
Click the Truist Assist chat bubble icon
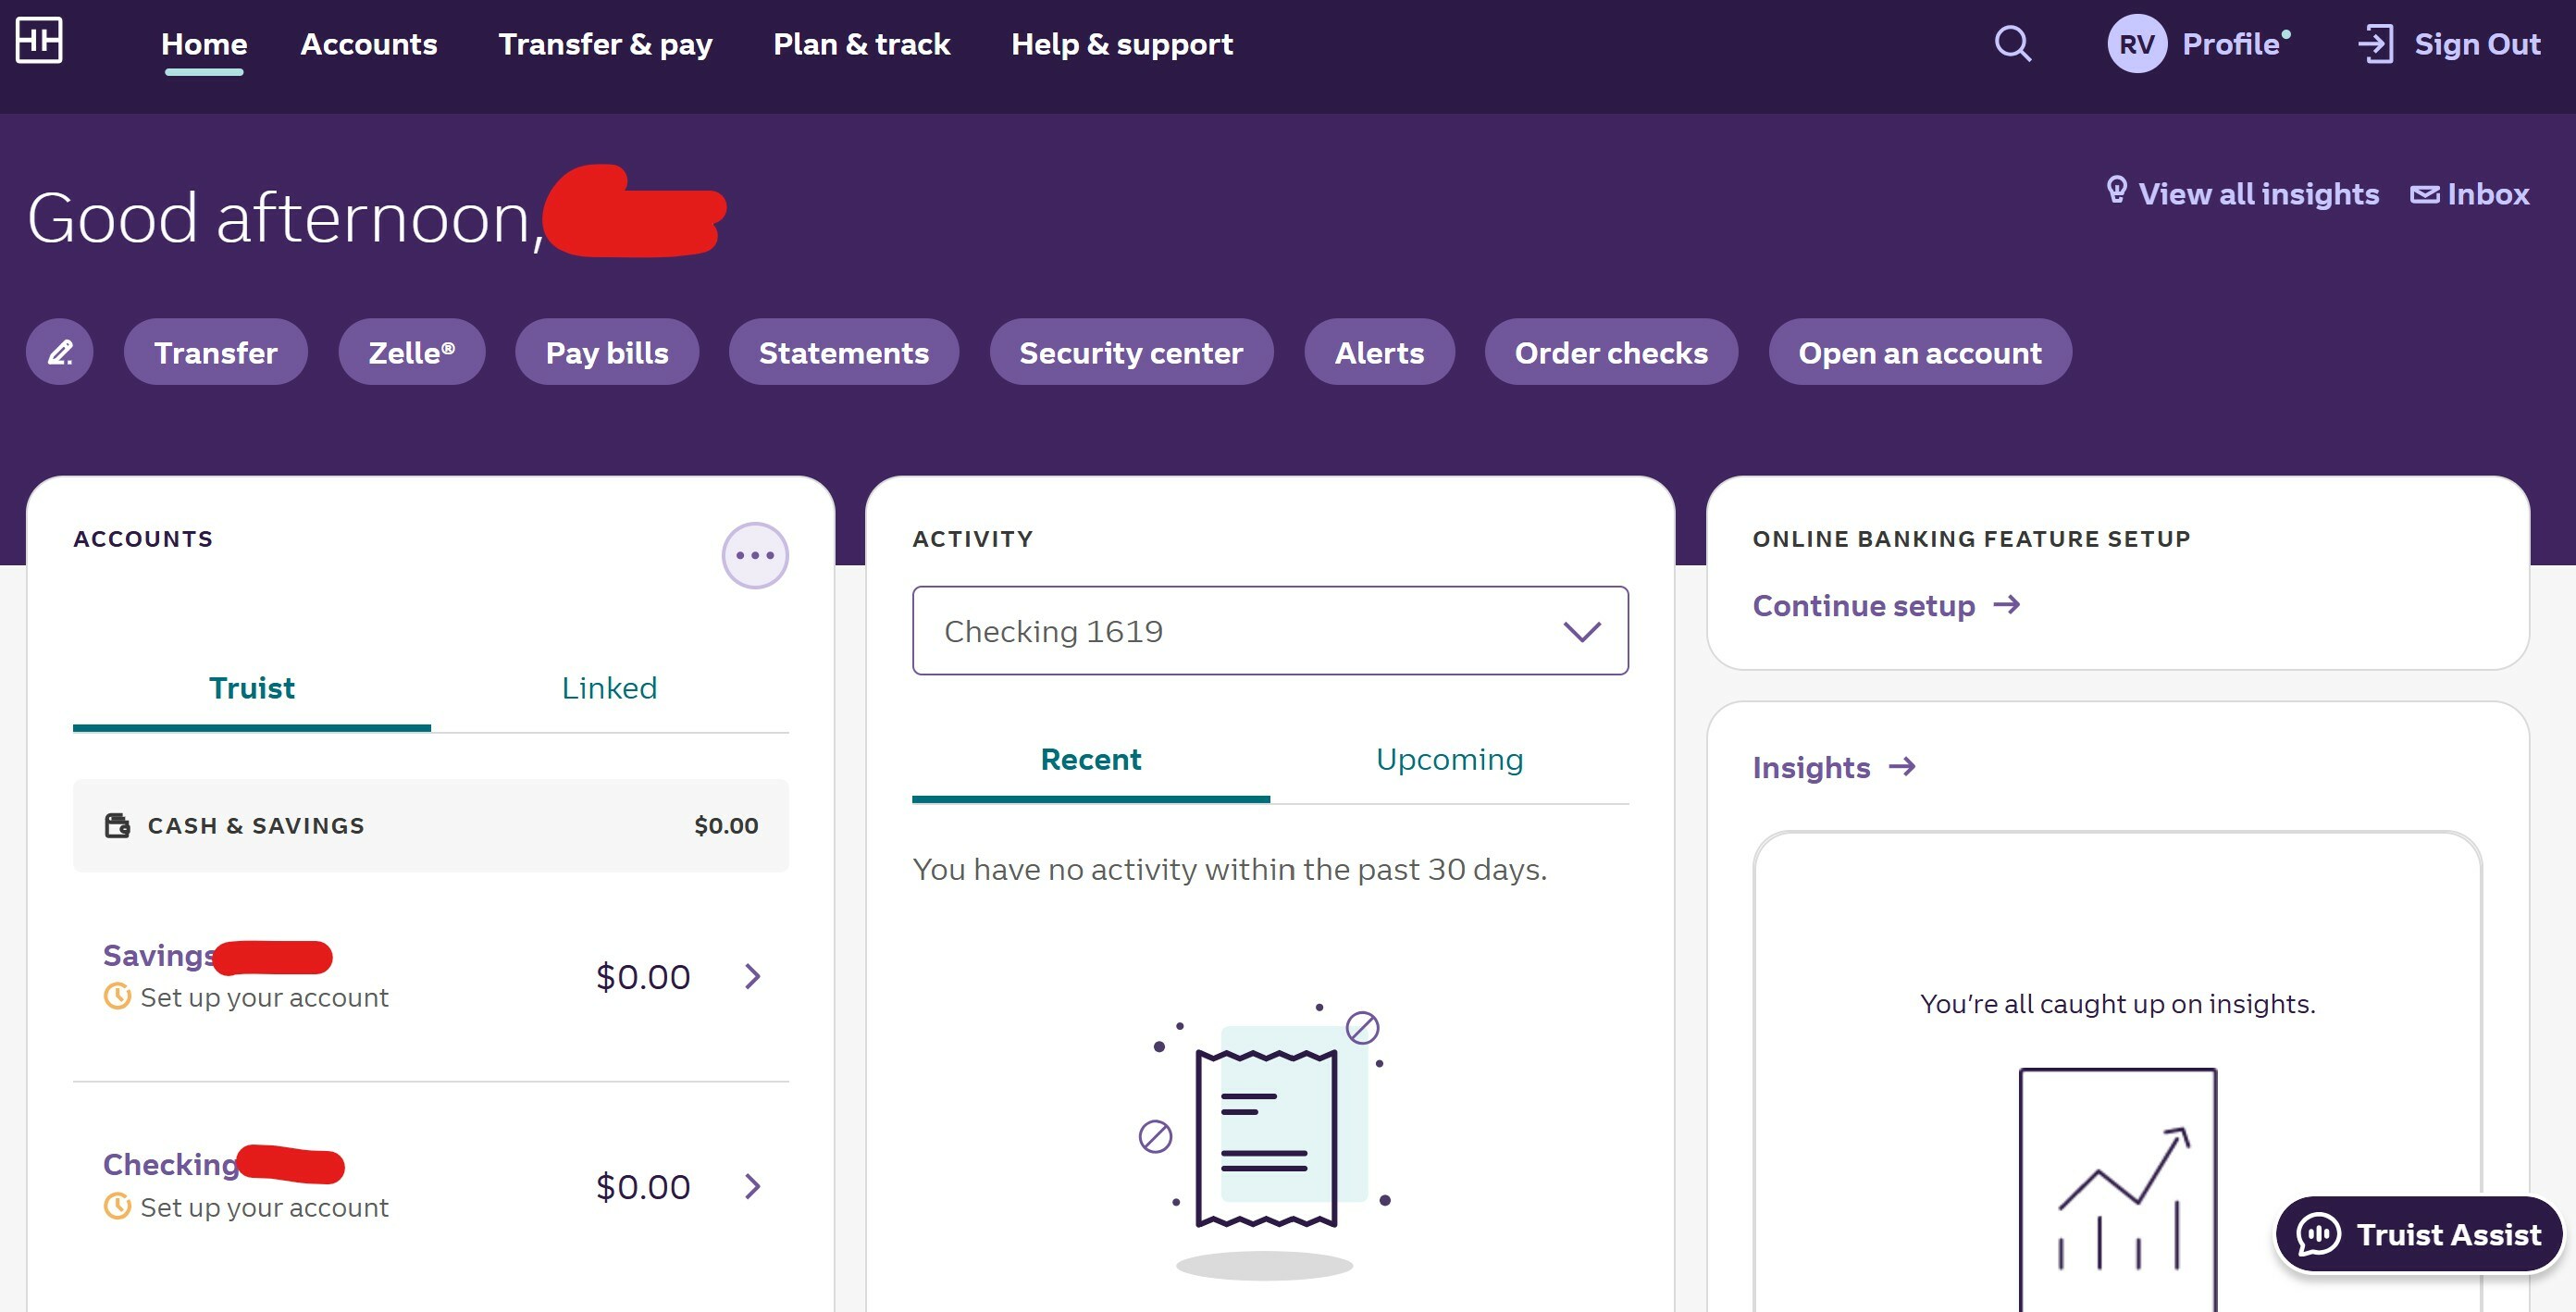[2318, 1234]
